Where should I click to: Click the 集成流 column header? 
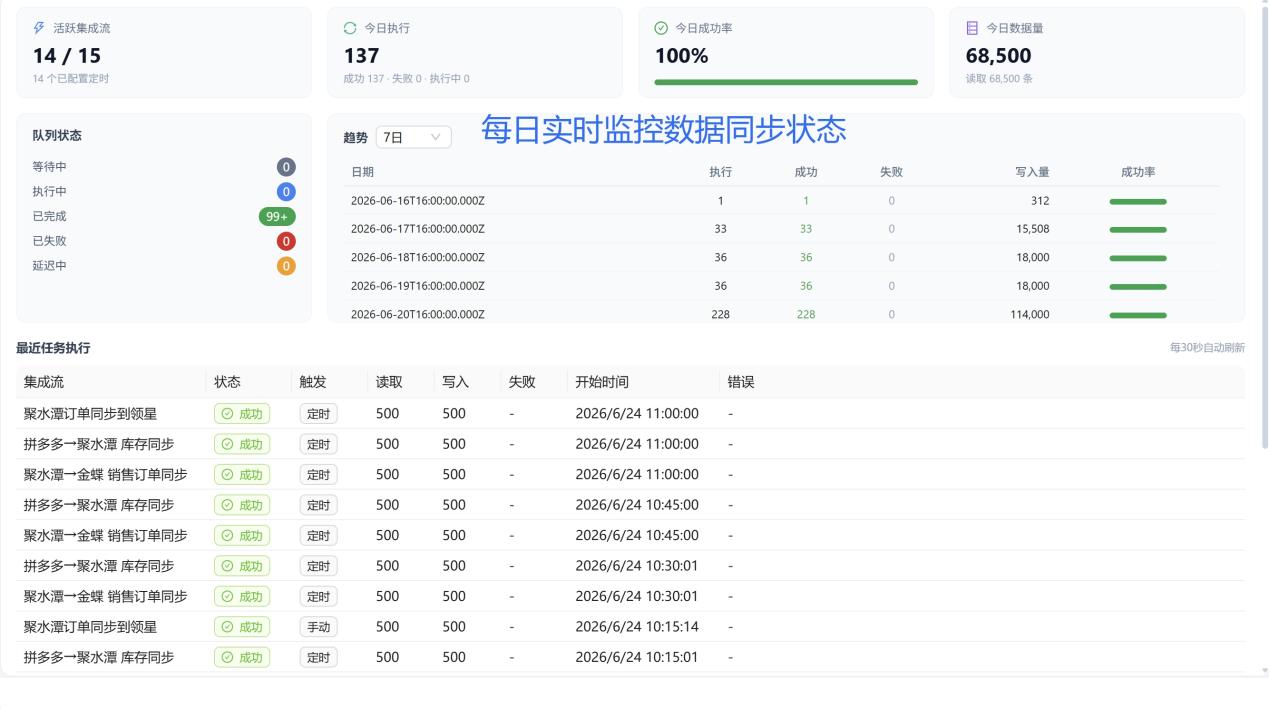tap(44, 382)
